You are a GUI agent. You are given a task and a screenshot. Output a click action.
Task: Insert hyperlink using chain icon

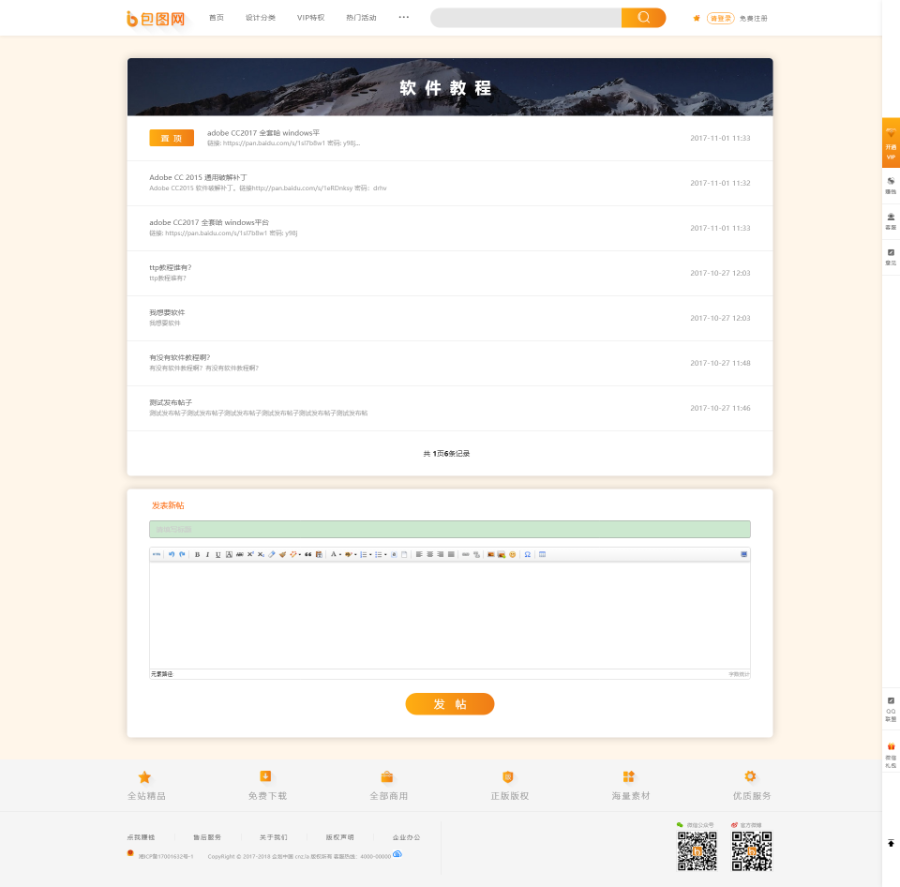[x=465, y=555]
